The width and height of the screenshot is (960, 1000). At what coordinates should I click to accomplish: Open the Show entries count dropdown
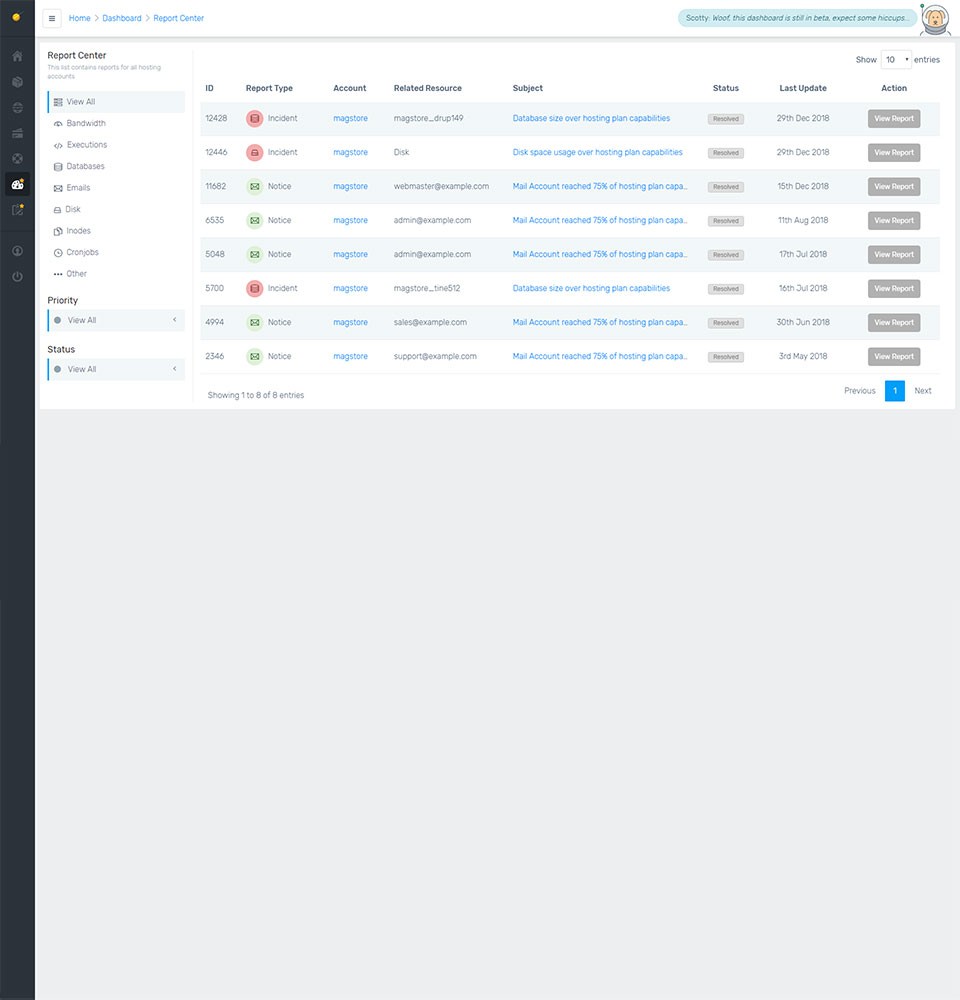click(x=895, y=60)
